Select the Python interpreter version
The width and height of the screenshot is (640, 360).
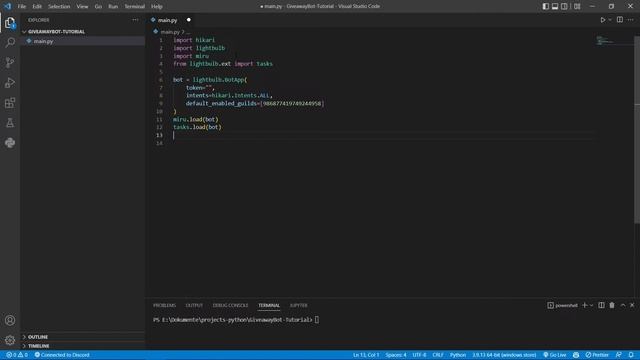click(x=504, y=355)
